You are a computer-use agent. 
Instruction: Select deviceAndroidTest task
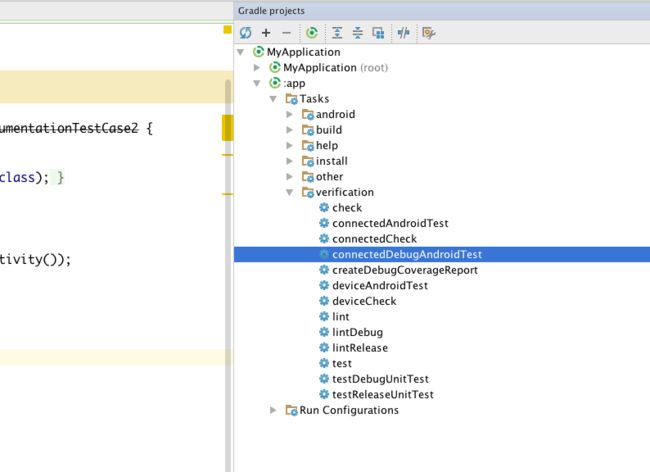(380, 286)
